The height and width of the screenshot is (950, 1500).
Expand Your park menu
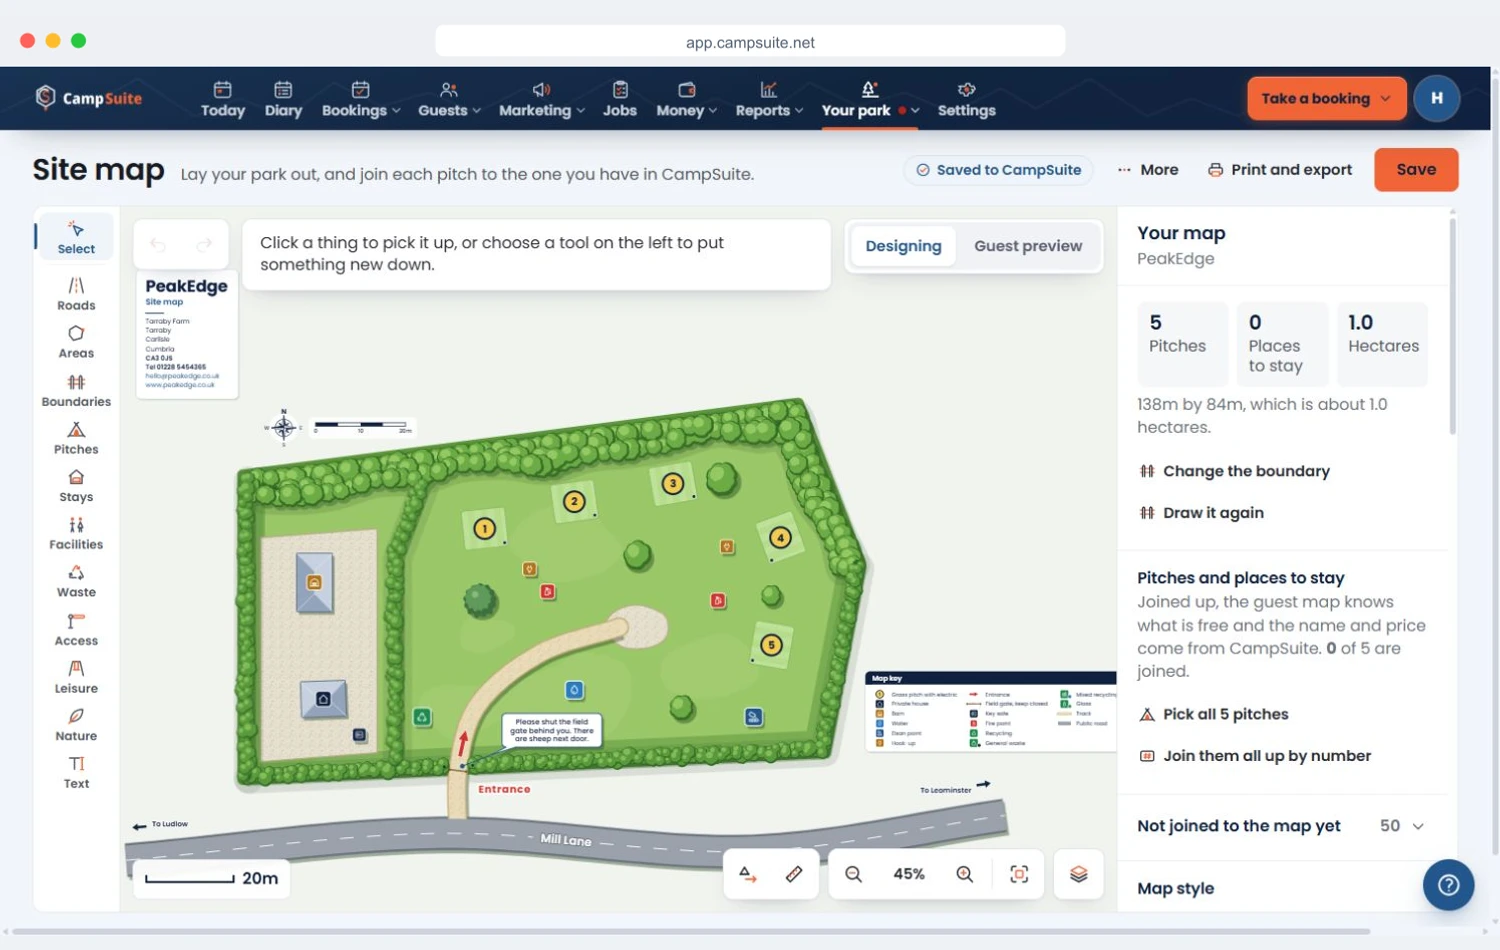click(x=870, y=99)
